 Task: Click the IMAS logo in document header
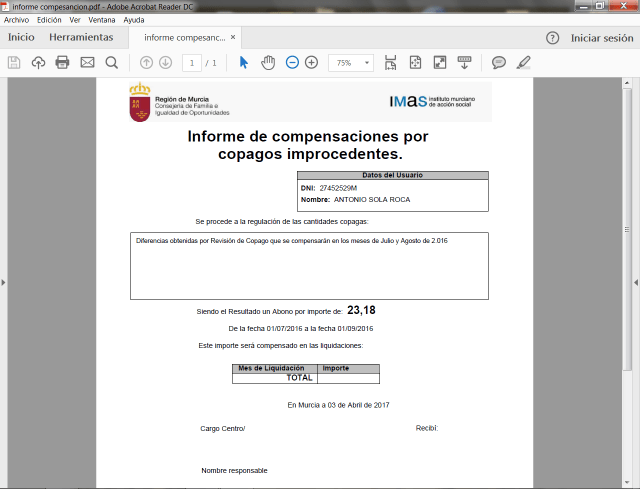[432, 101]
